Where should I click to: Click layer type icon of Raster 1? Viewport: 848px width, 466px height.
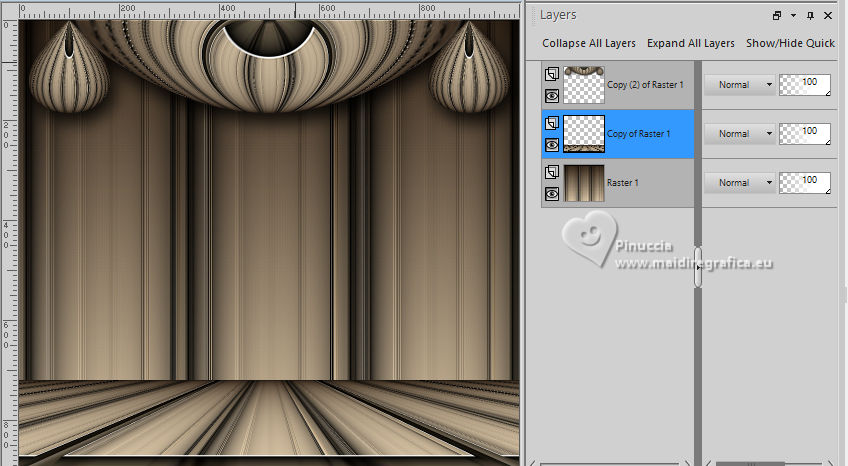551,172
